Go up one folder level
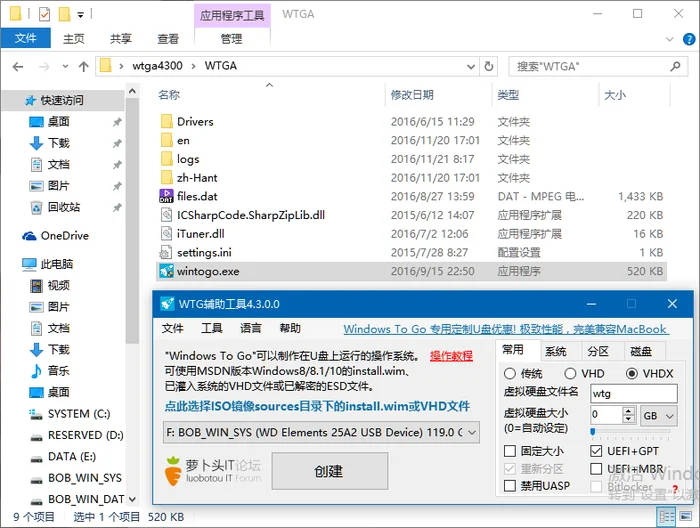The image size is (700, 528). click(x=83, y=67)
